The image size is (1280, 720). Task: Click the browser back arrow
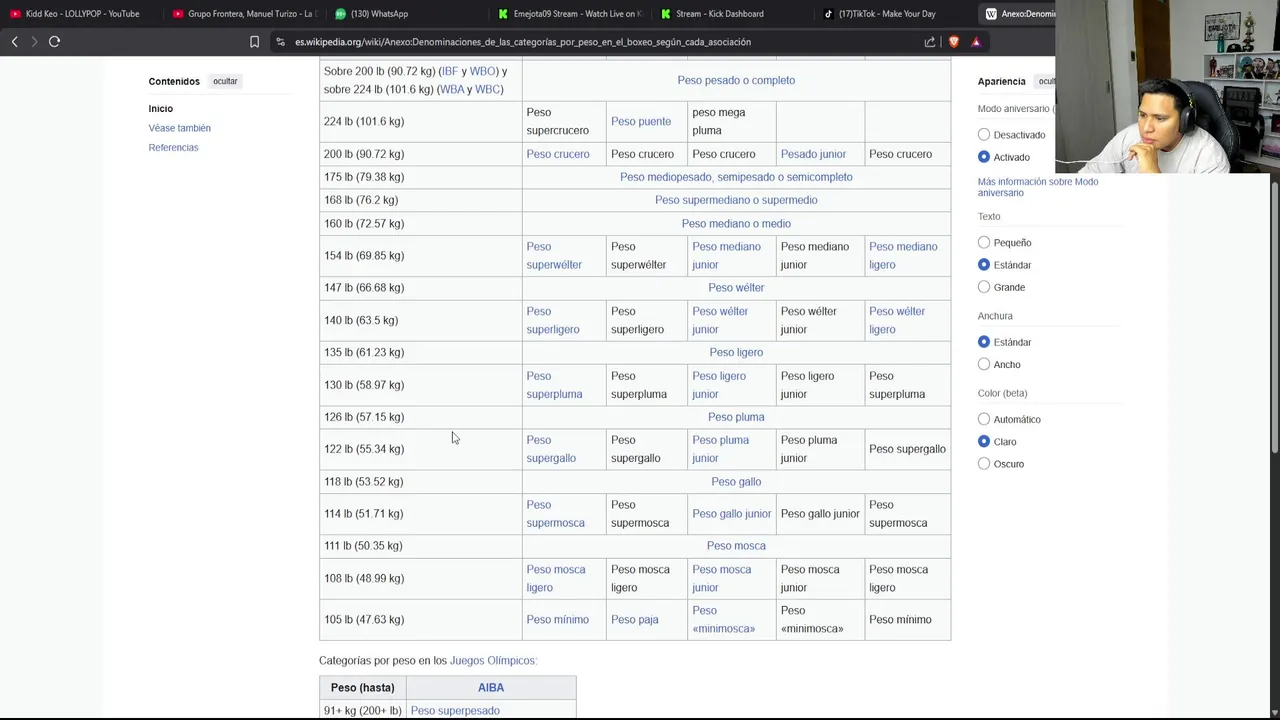15,42
